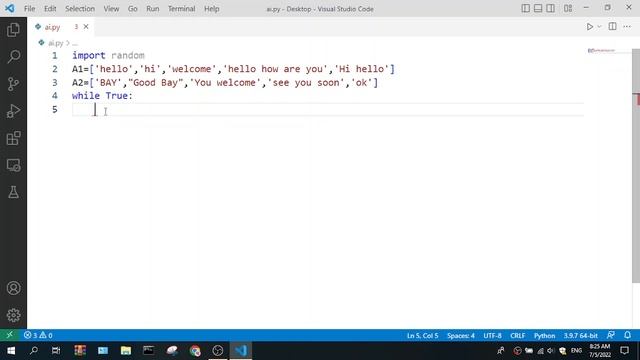Click the feedback icon in status bar

pos(611,335)
